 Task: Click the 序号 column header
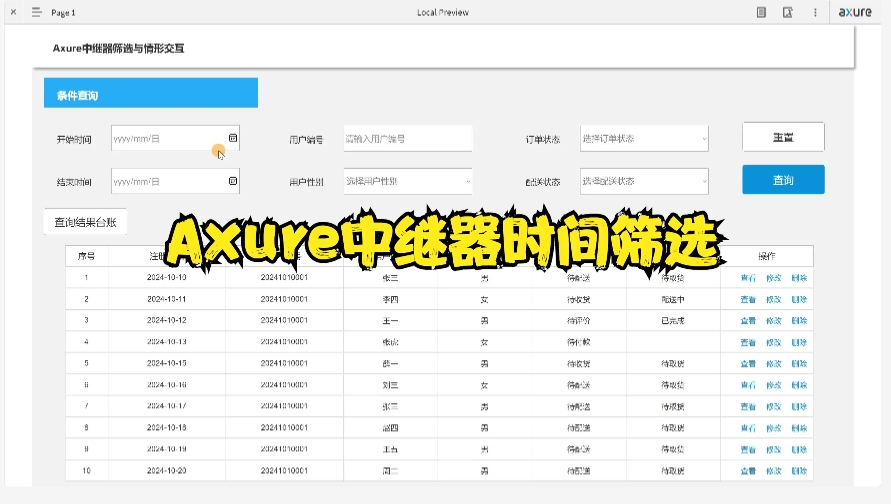coord(86,256)
